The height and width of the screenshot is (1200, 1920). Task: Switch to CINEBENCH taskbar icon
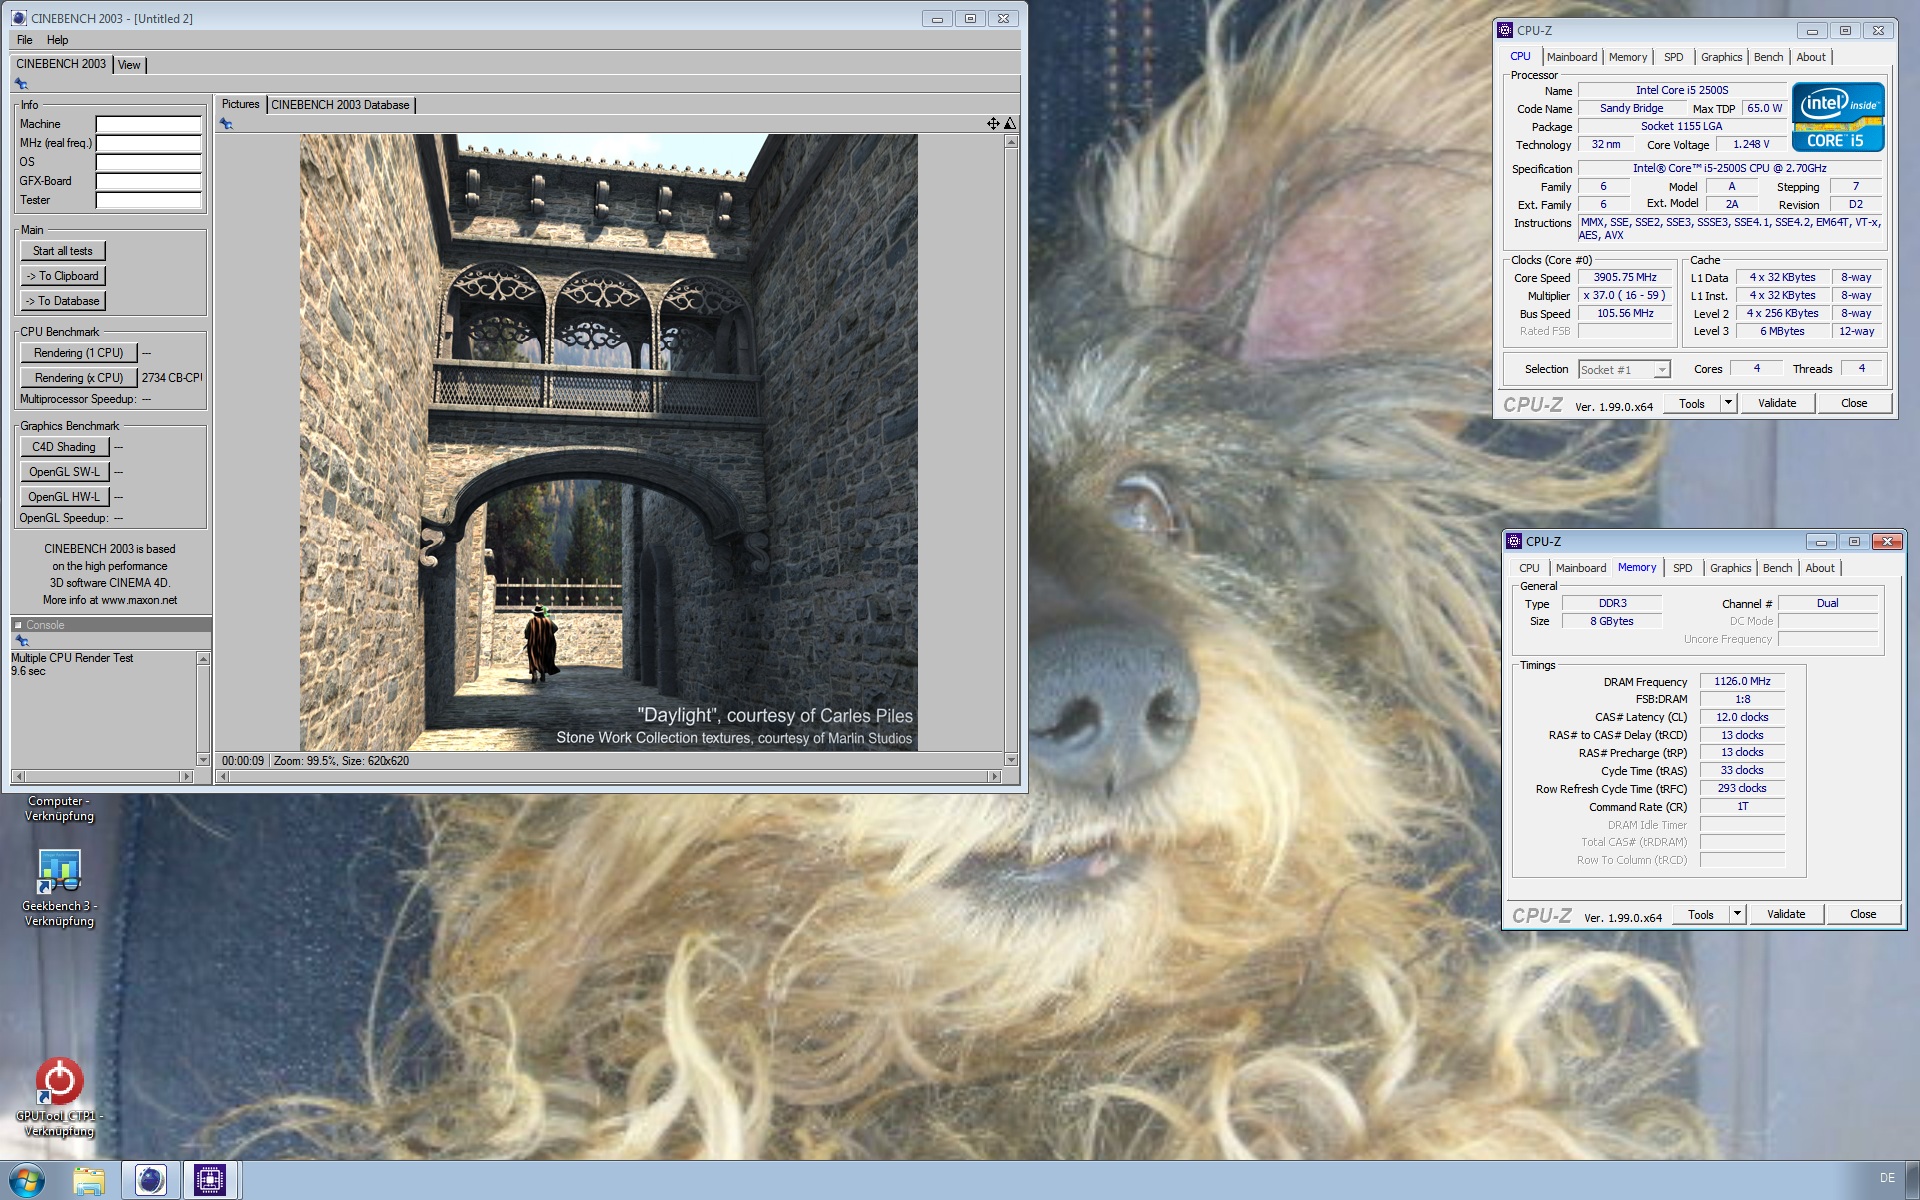coord(151,1181)
